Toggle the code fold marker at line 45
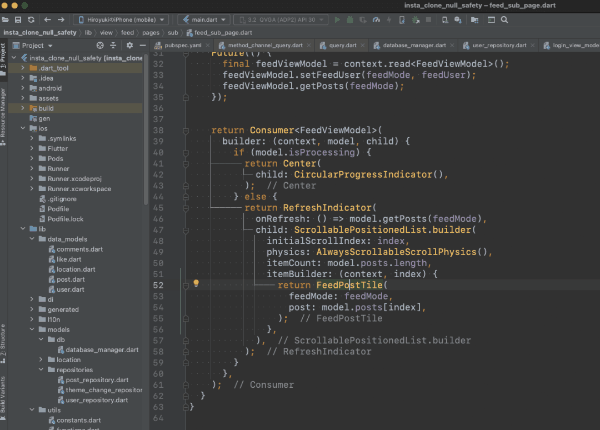Viewport: 600px width, 430px height. [186, 208]
